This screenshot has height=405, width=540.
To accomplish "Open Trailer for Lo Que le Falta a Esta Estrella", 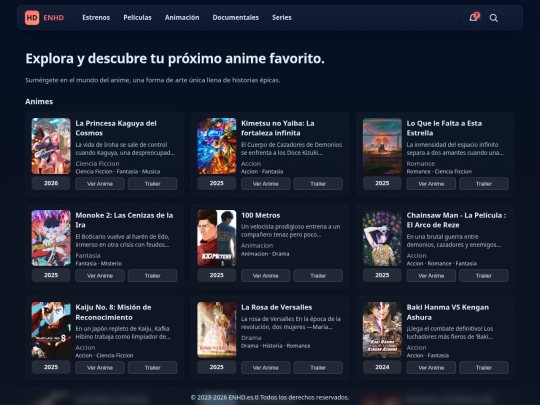I will [484, 184].
